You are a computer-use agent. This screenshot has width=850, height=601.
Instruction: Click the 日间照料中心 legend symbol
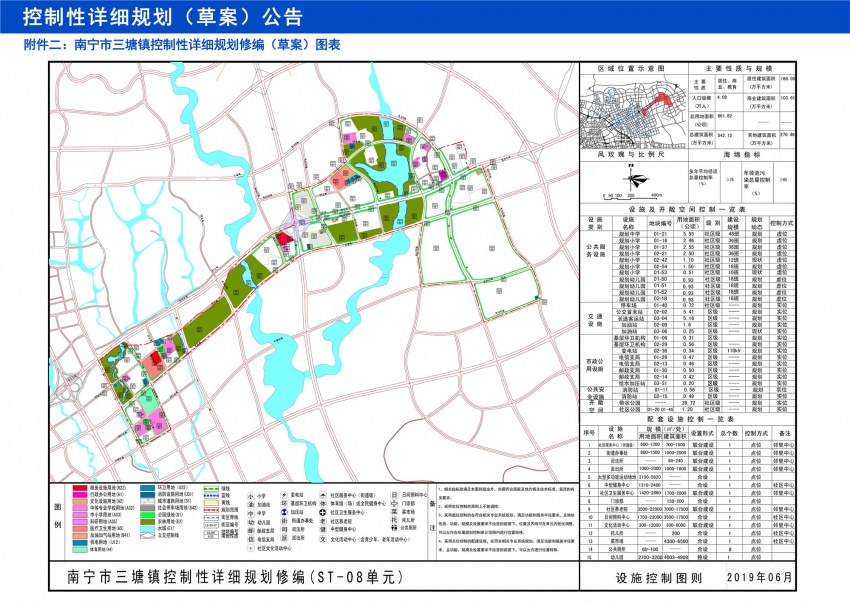[x=394, y=495]
